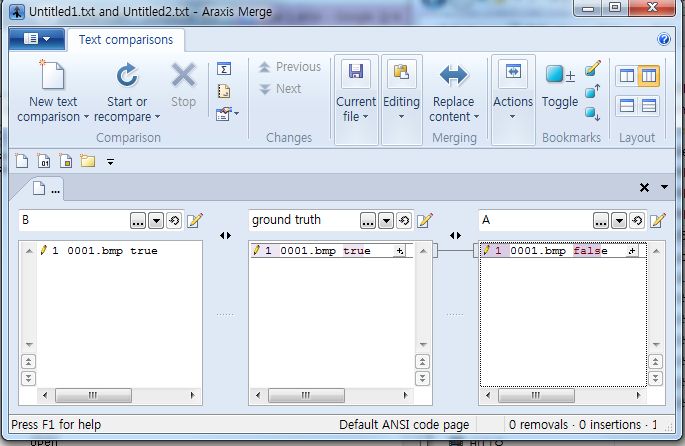Open the options icon below report icon
685x446 pixels.
224,114
